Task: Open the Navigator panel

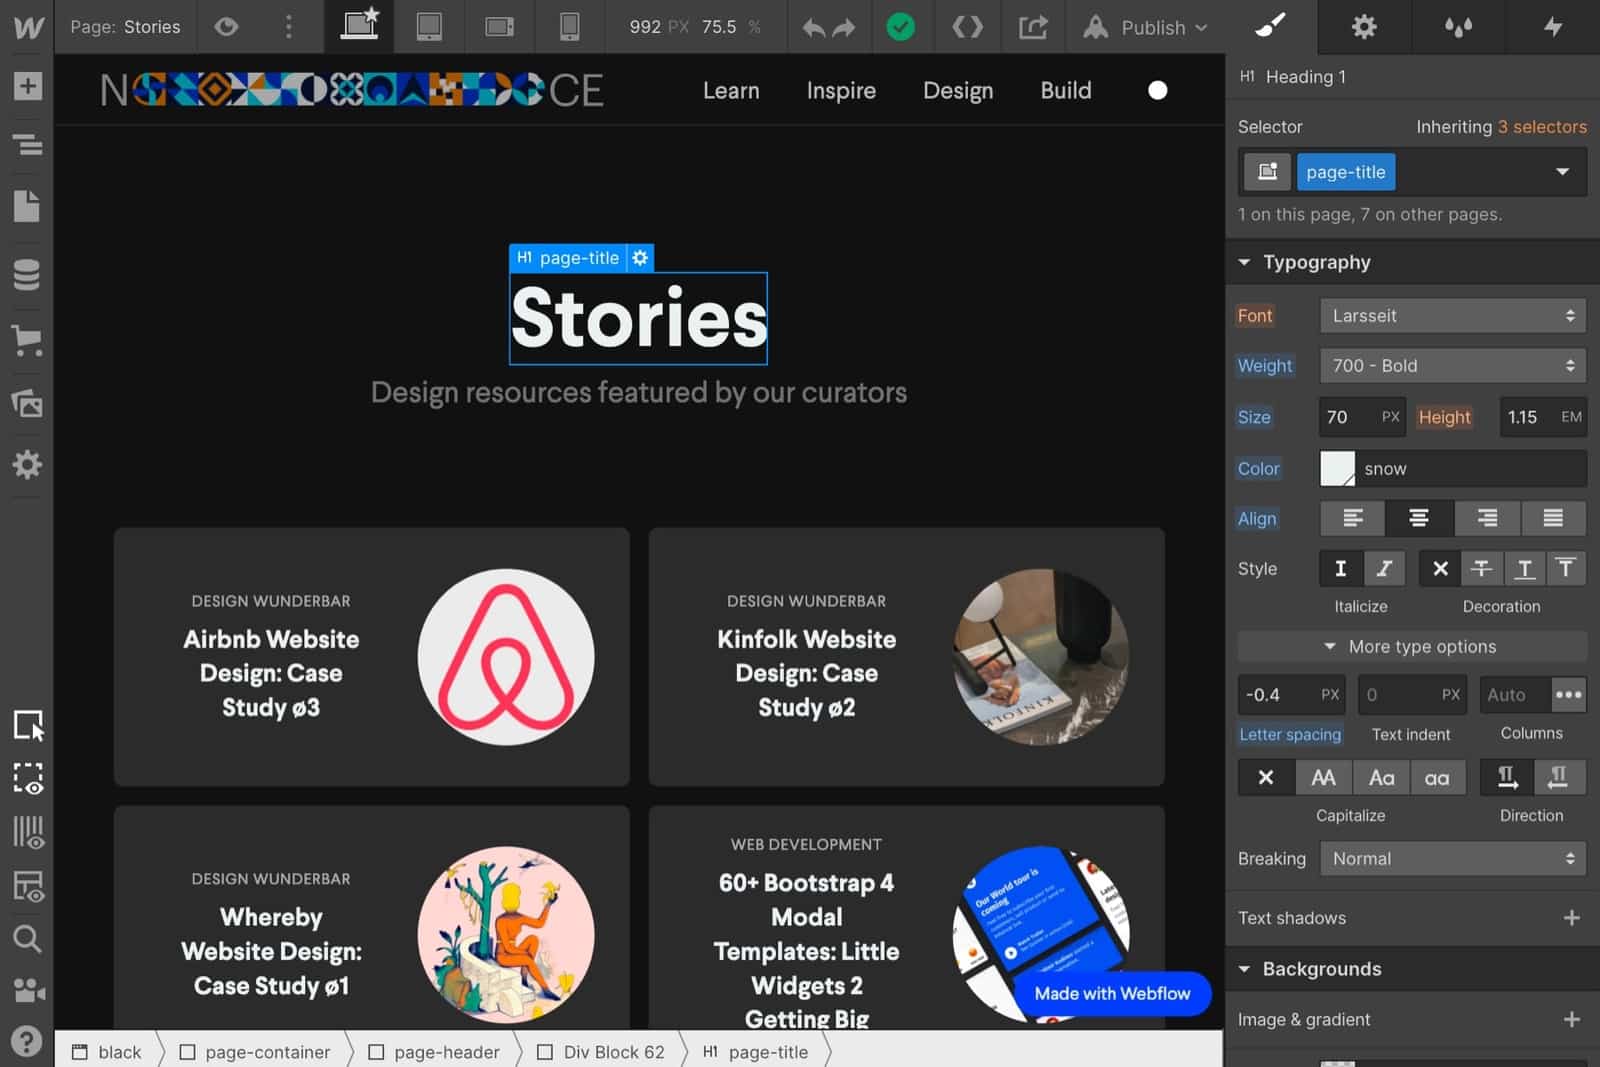Action: [x=27, y=144]
